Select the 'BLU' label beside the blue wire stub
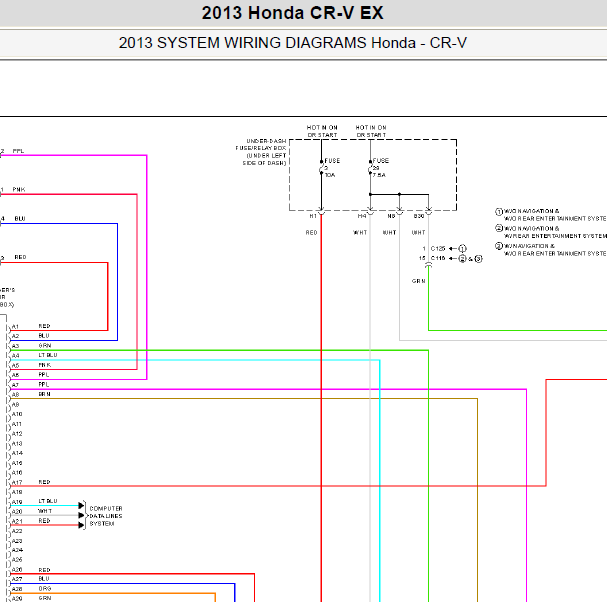The height and width of the screenshot is (602, 607). click(x=20, y=219)
